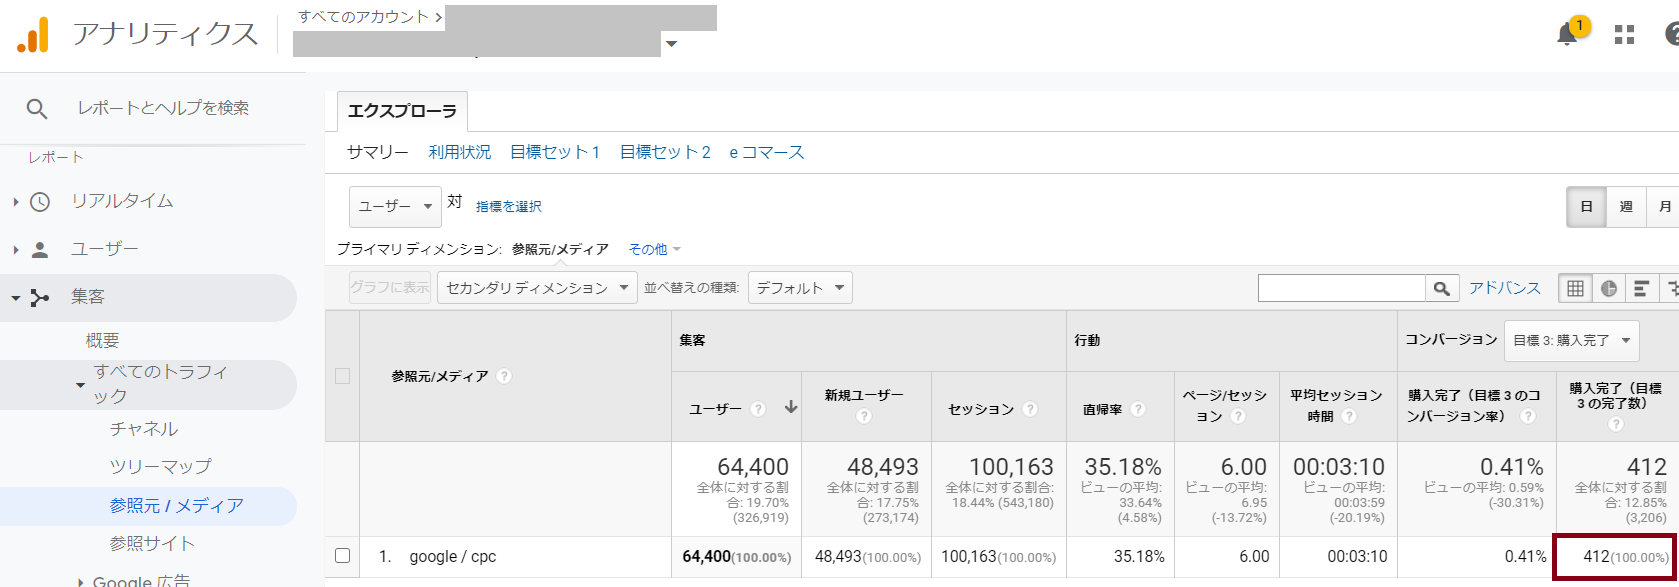Switch to pie chart view icon

(x=1609, y=289)
